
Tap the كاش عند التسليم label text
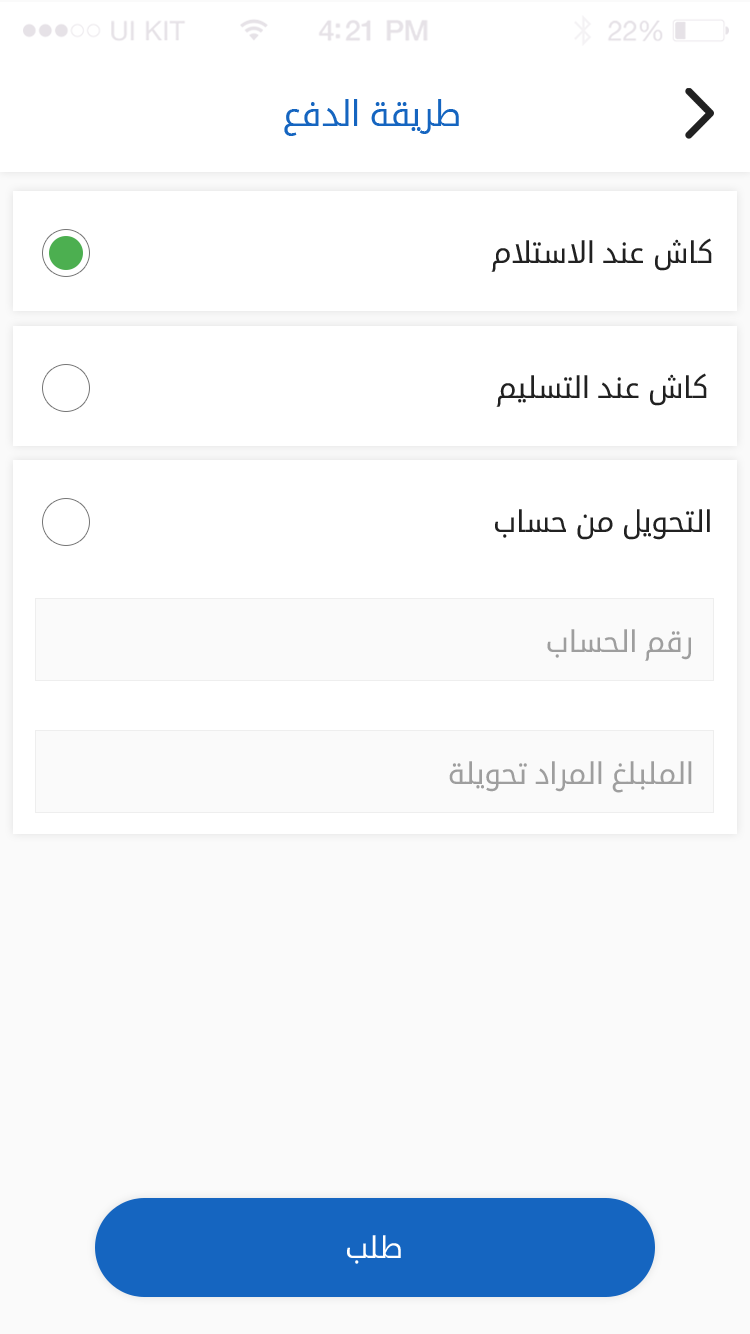coord(602,388)
